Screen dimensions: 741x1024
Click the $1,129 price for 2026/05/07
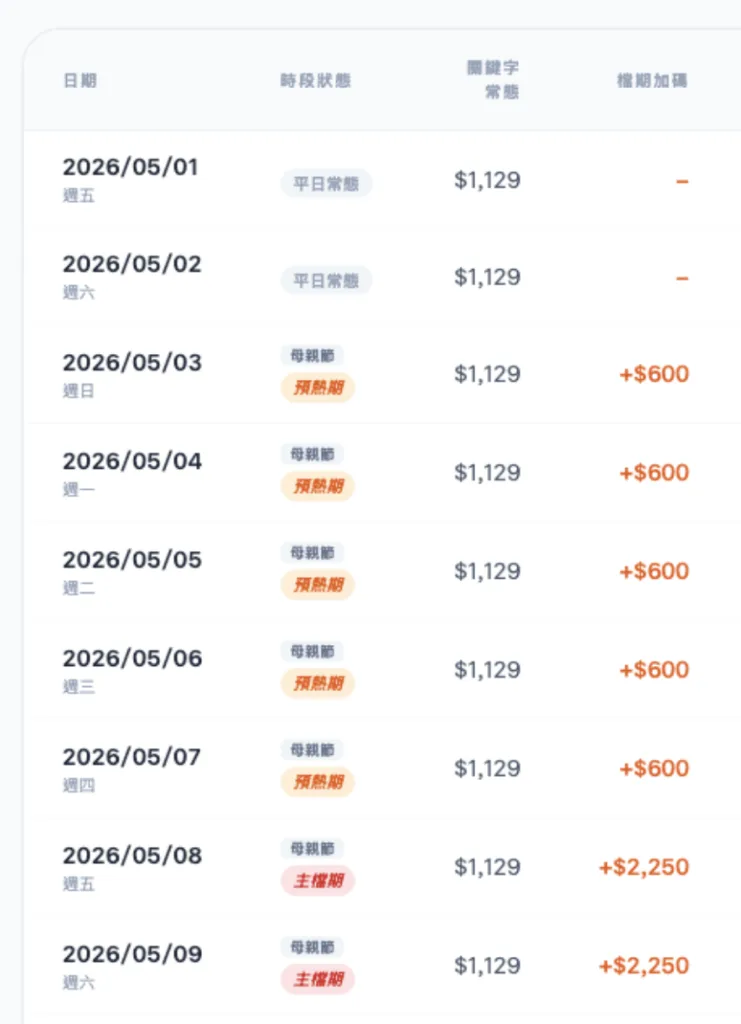point(487,768)
